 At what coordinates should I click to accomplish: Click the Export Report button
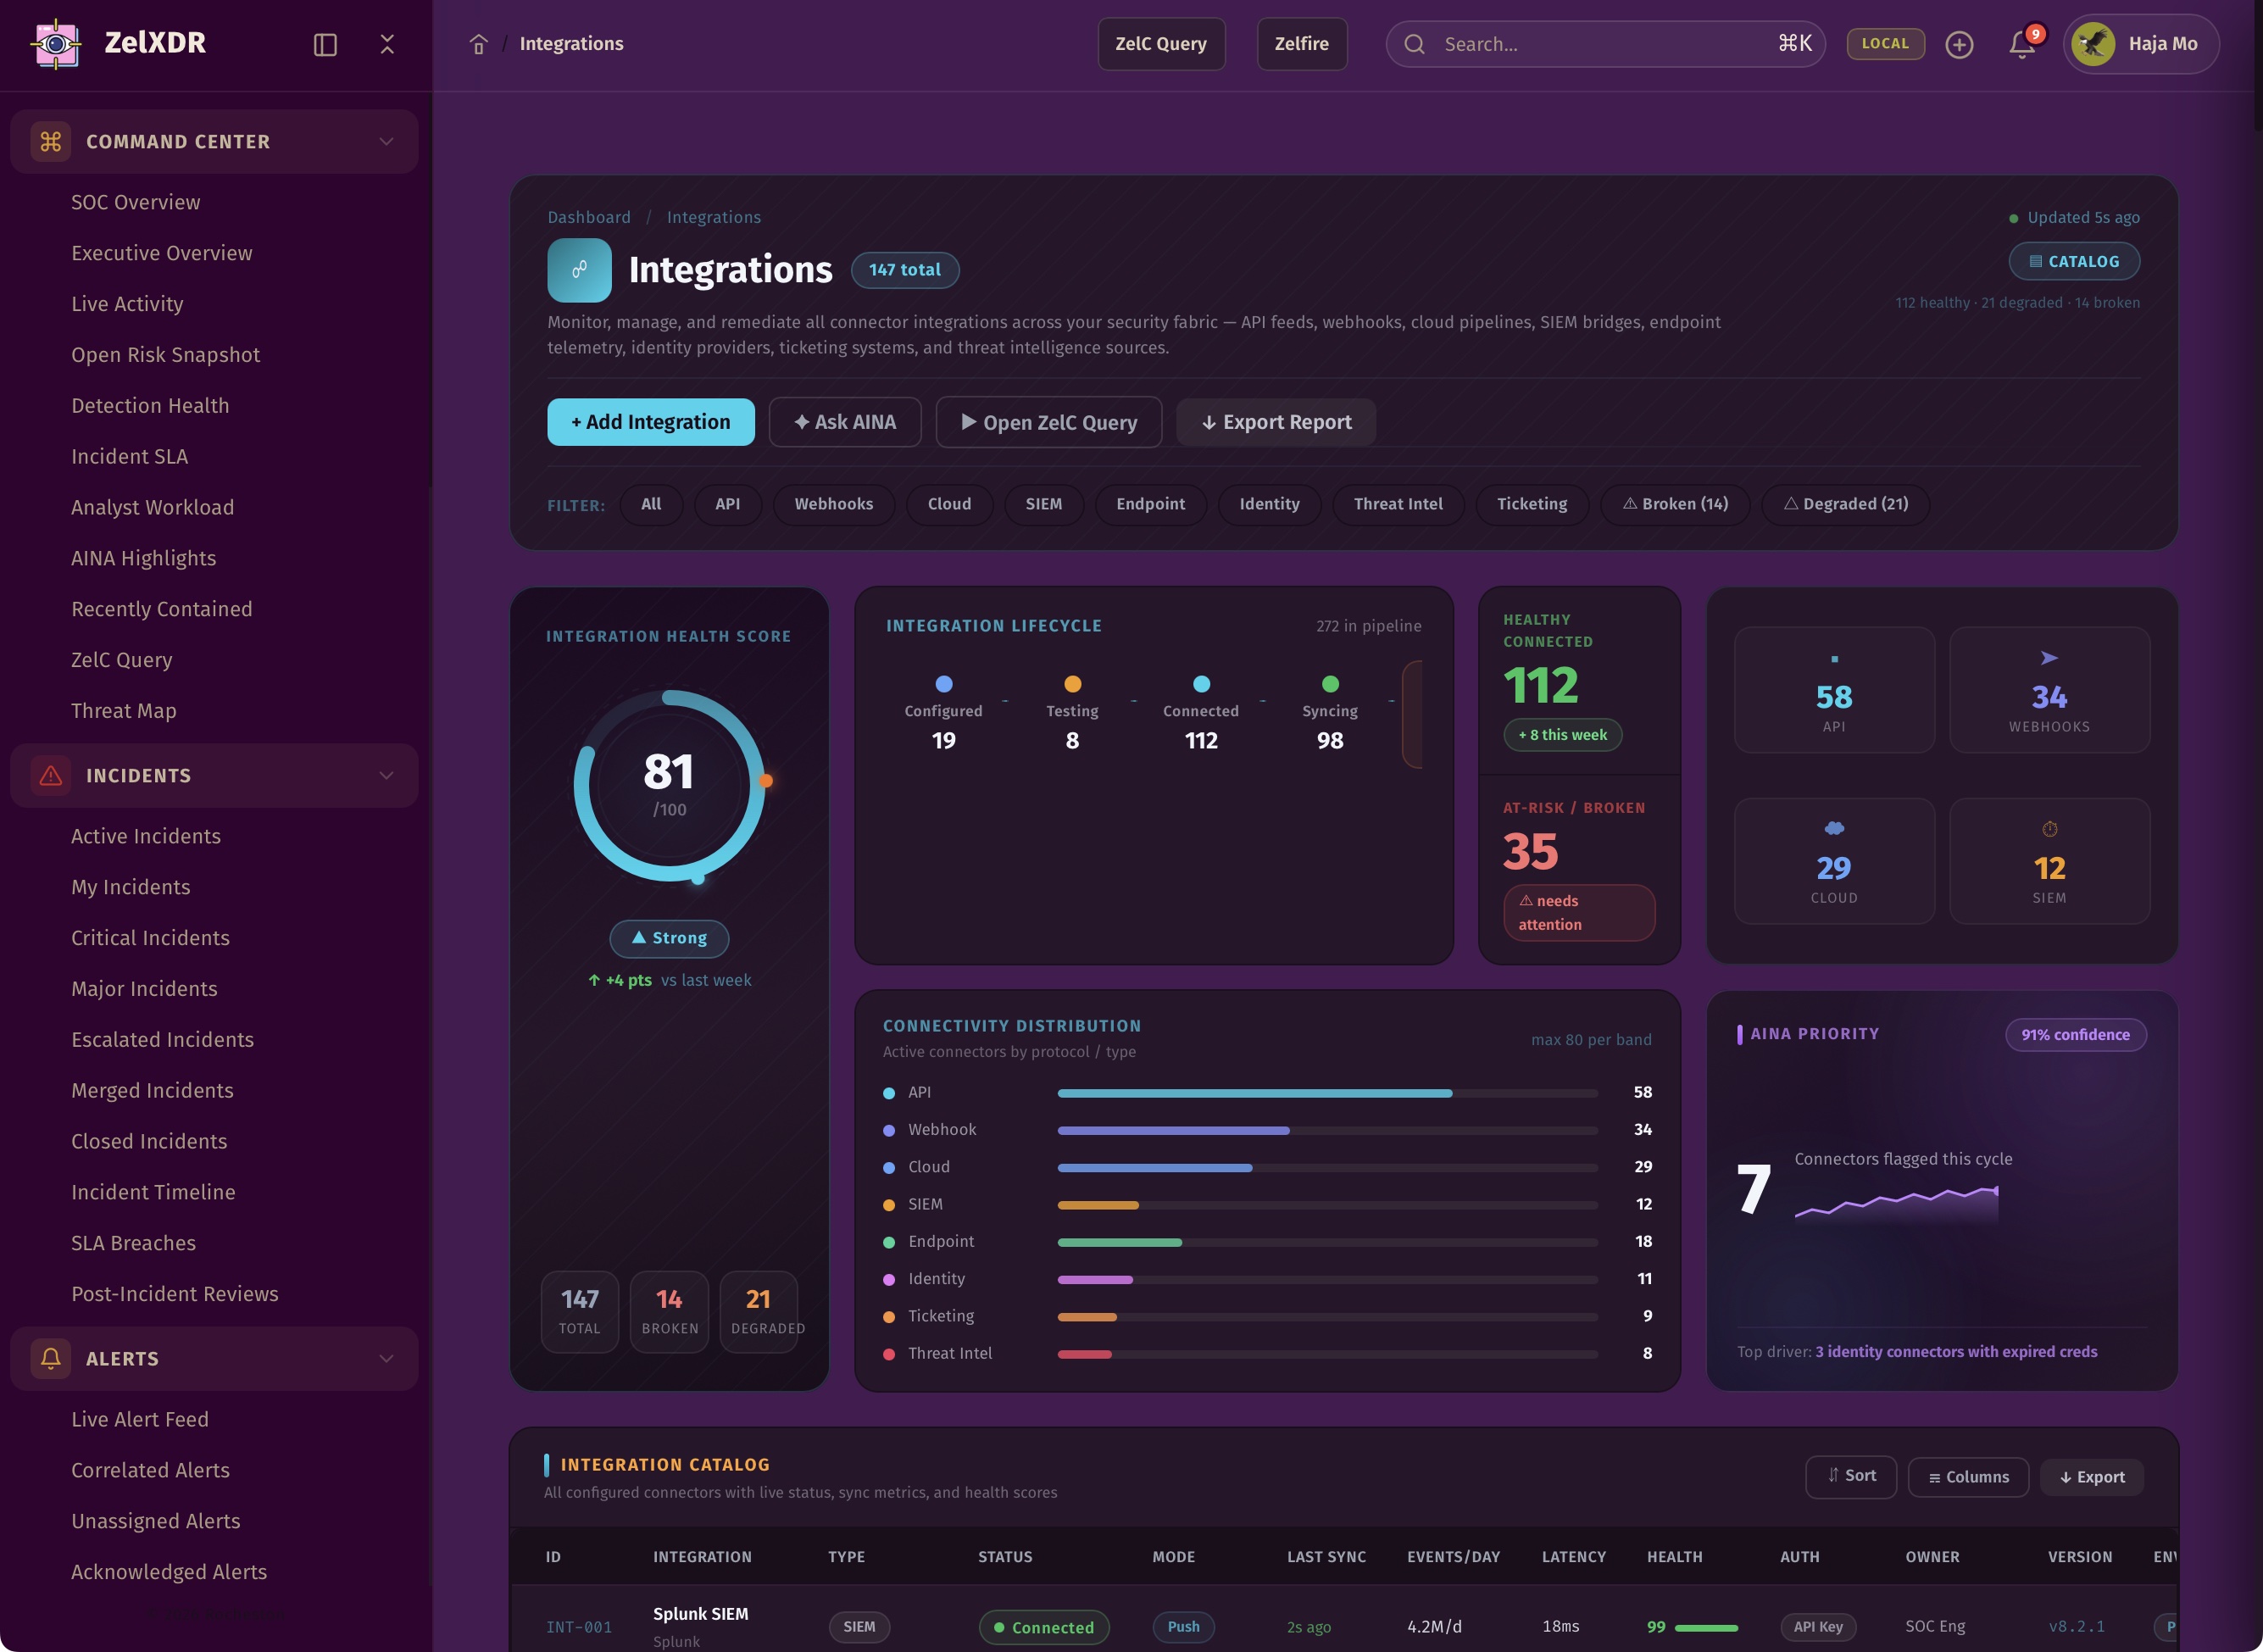(1275, 422)
